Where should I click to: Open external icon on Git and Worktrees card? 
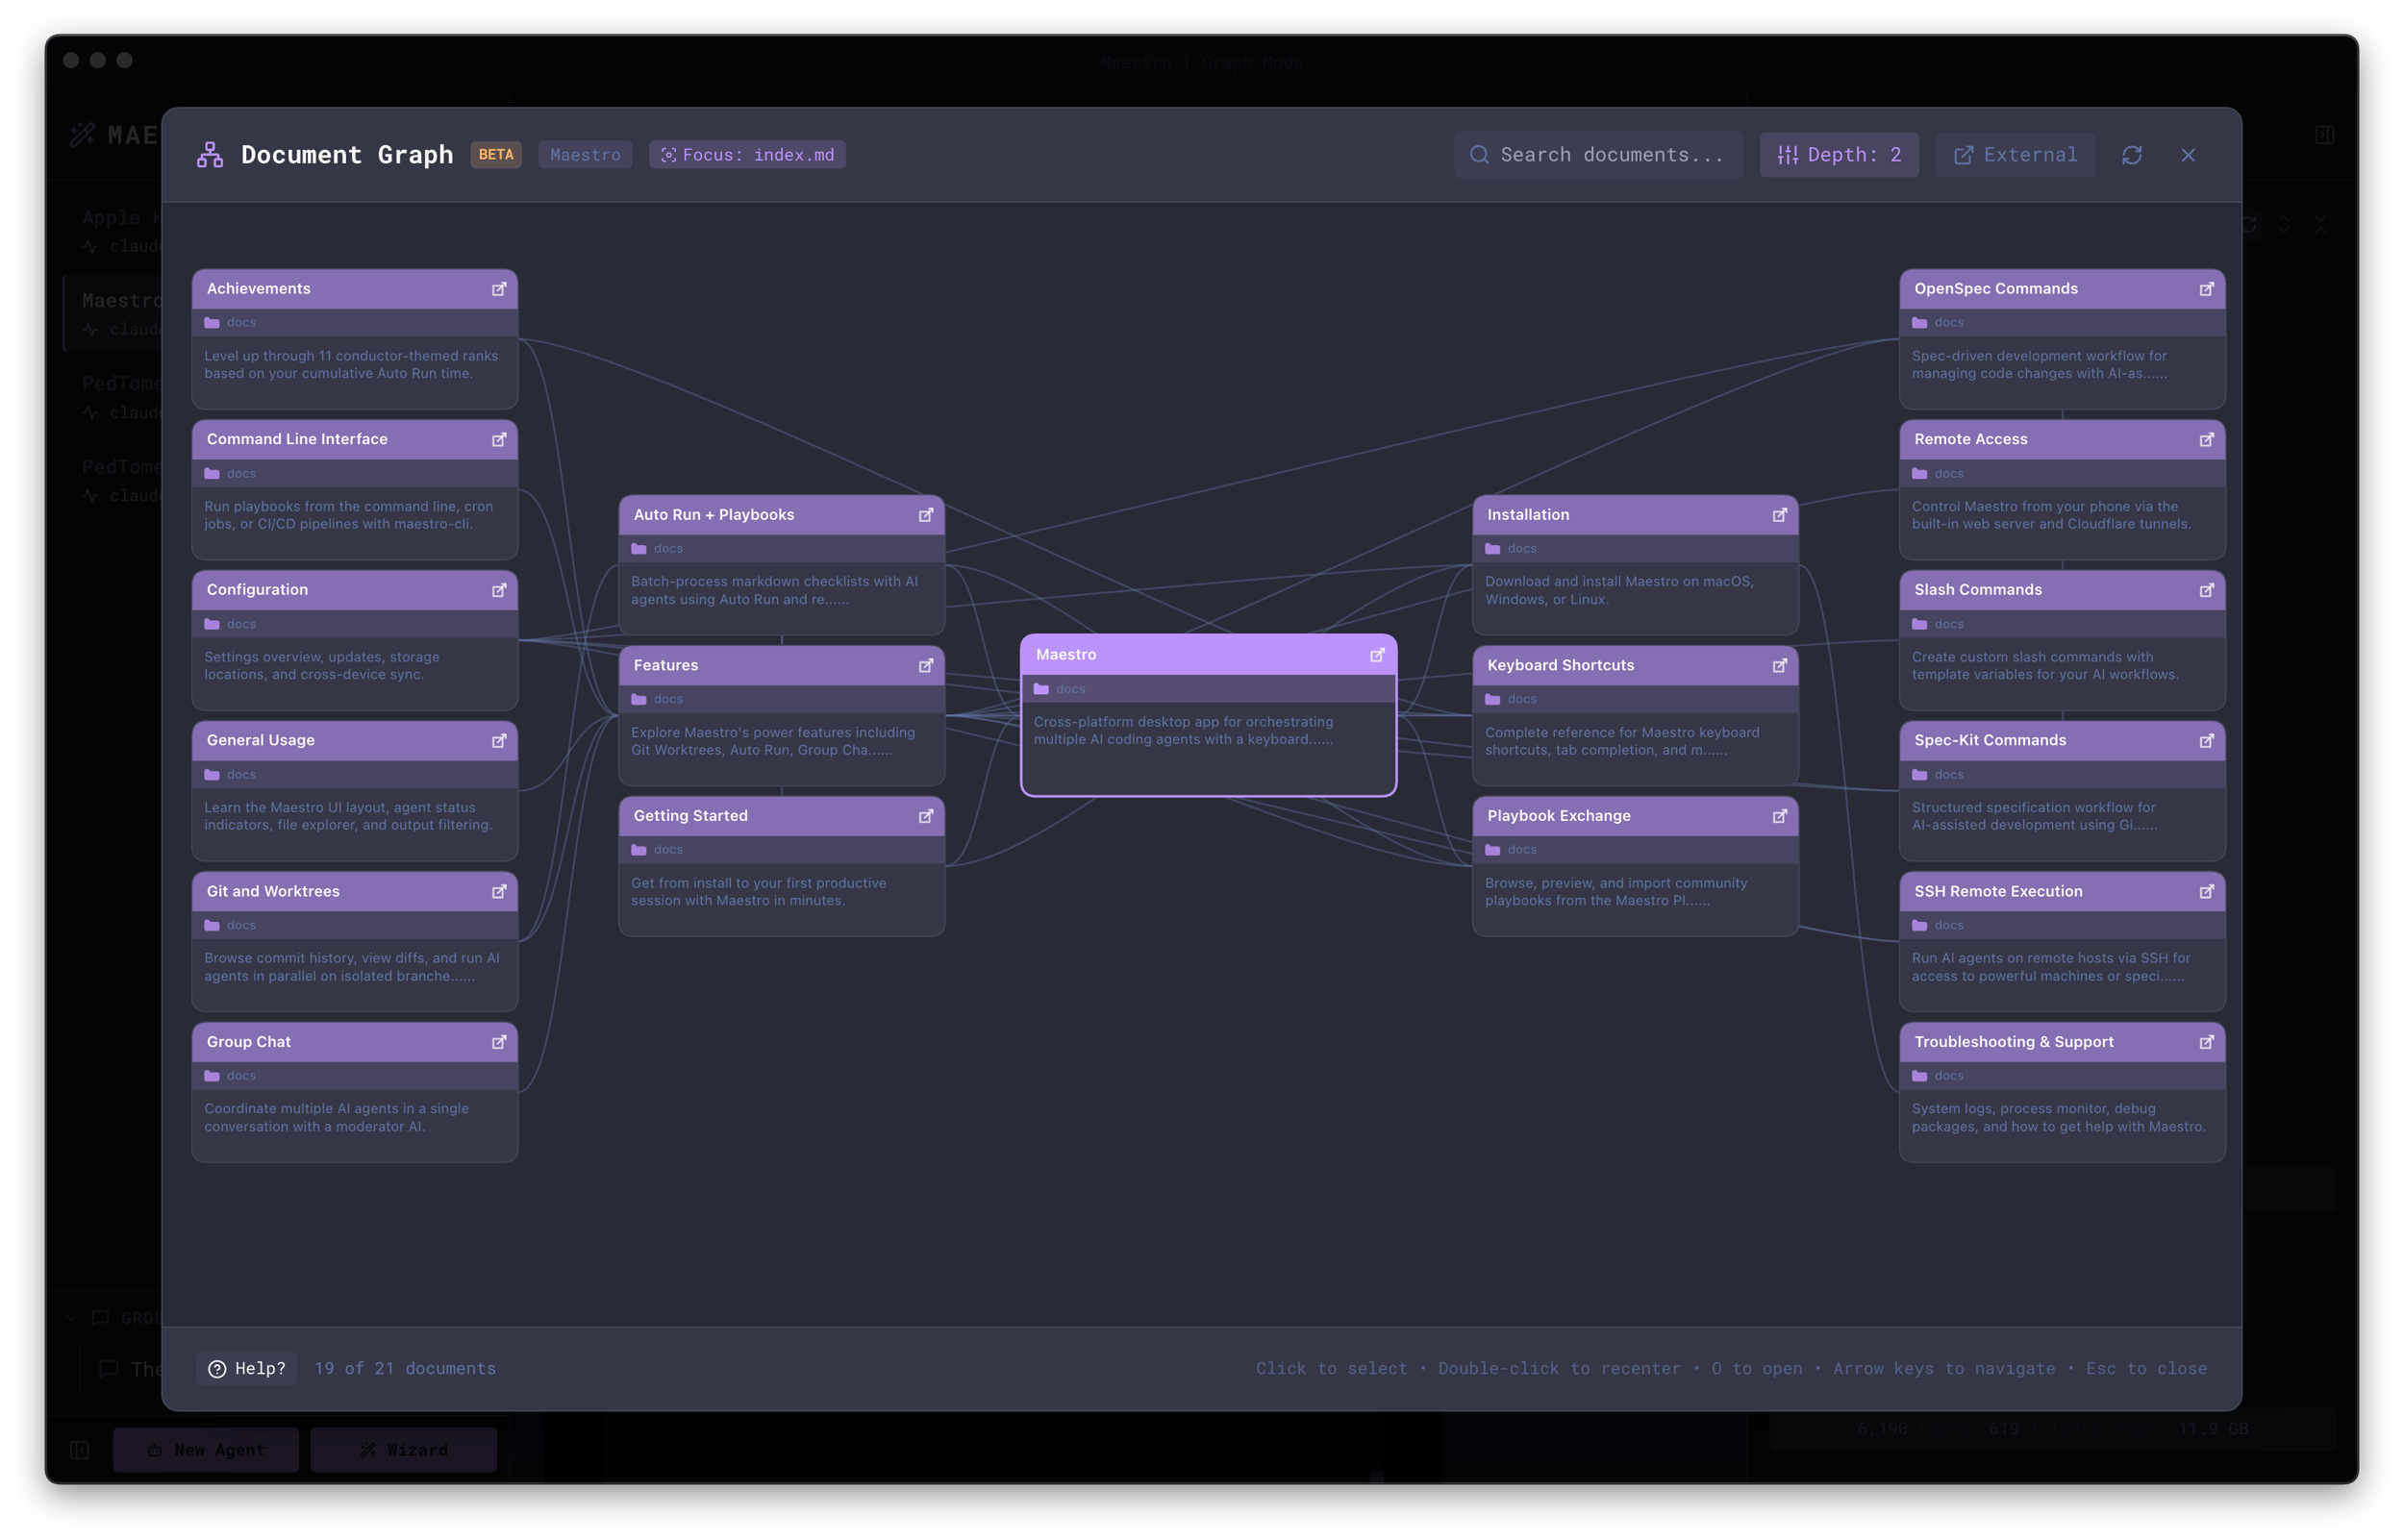pos(499,892)
